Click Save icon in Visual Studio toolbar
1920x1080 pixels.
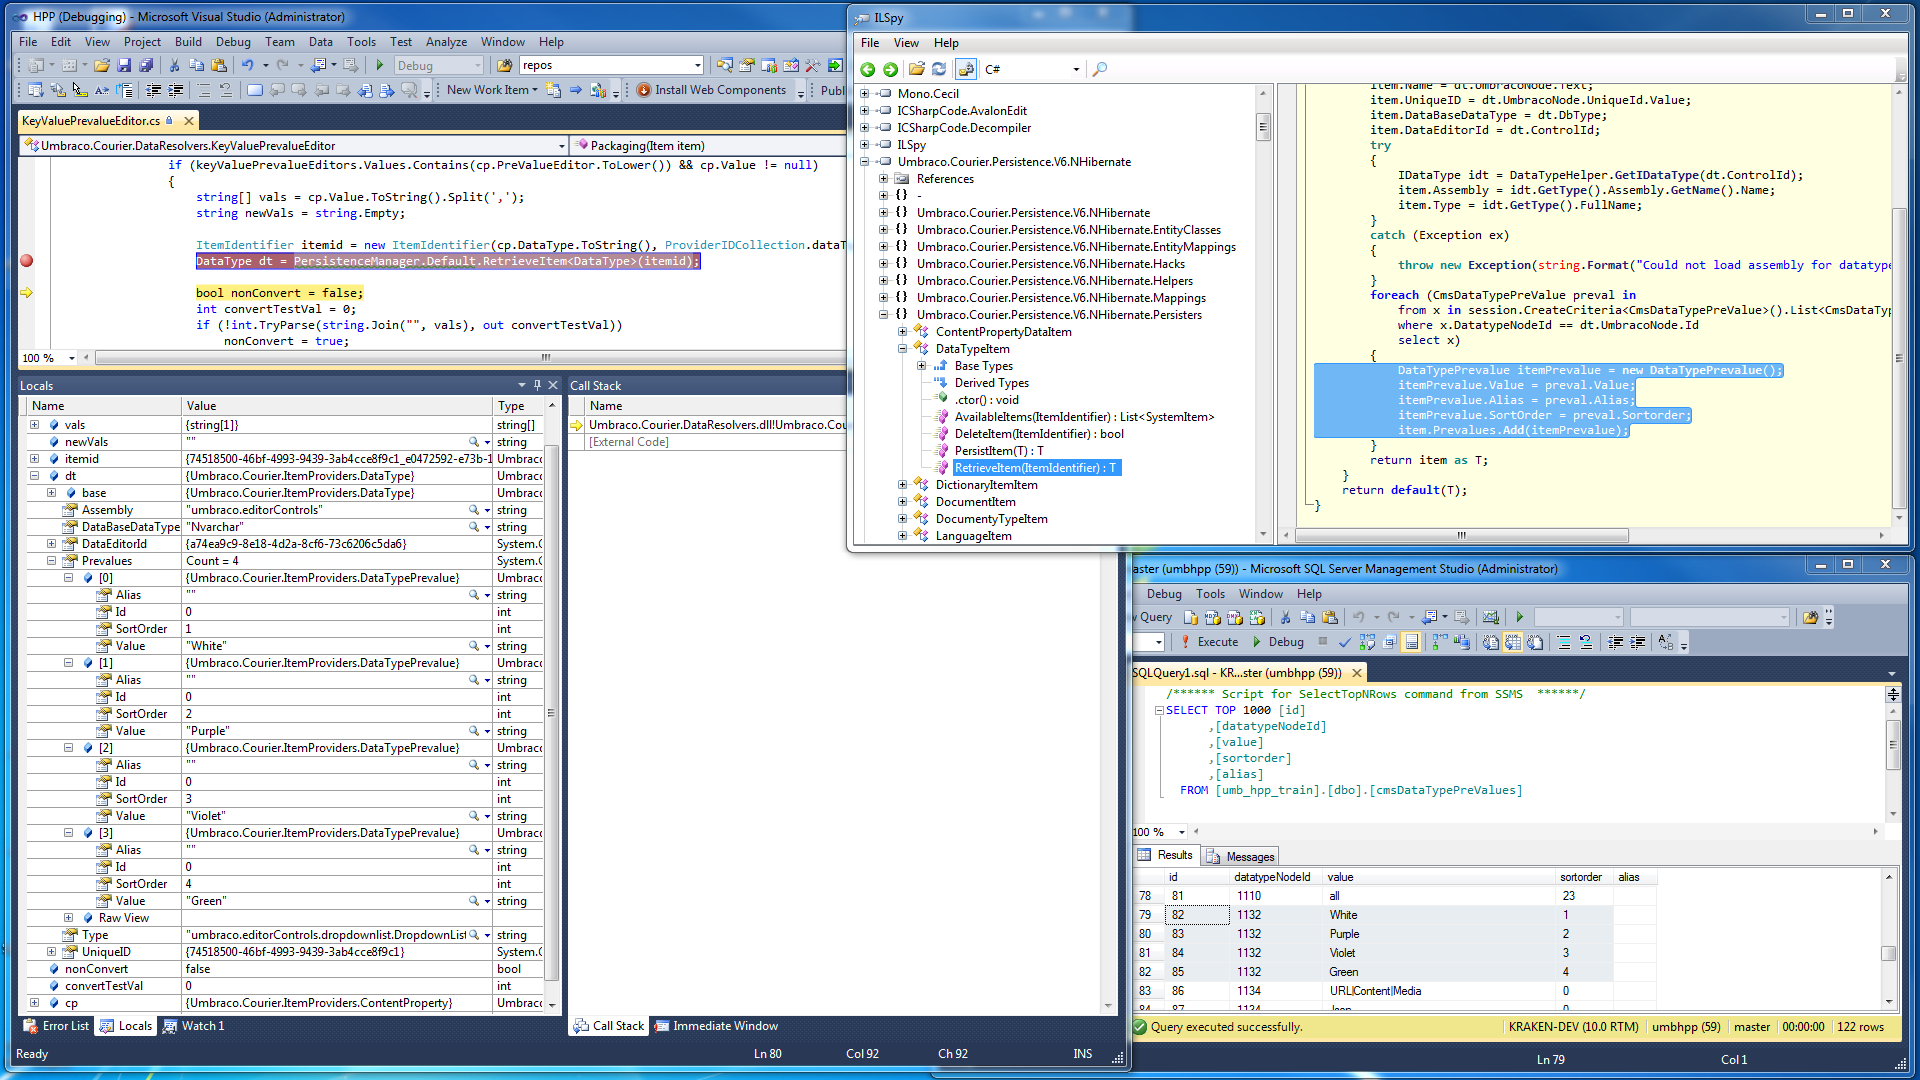pyautogui.click(x=124, y=66)
